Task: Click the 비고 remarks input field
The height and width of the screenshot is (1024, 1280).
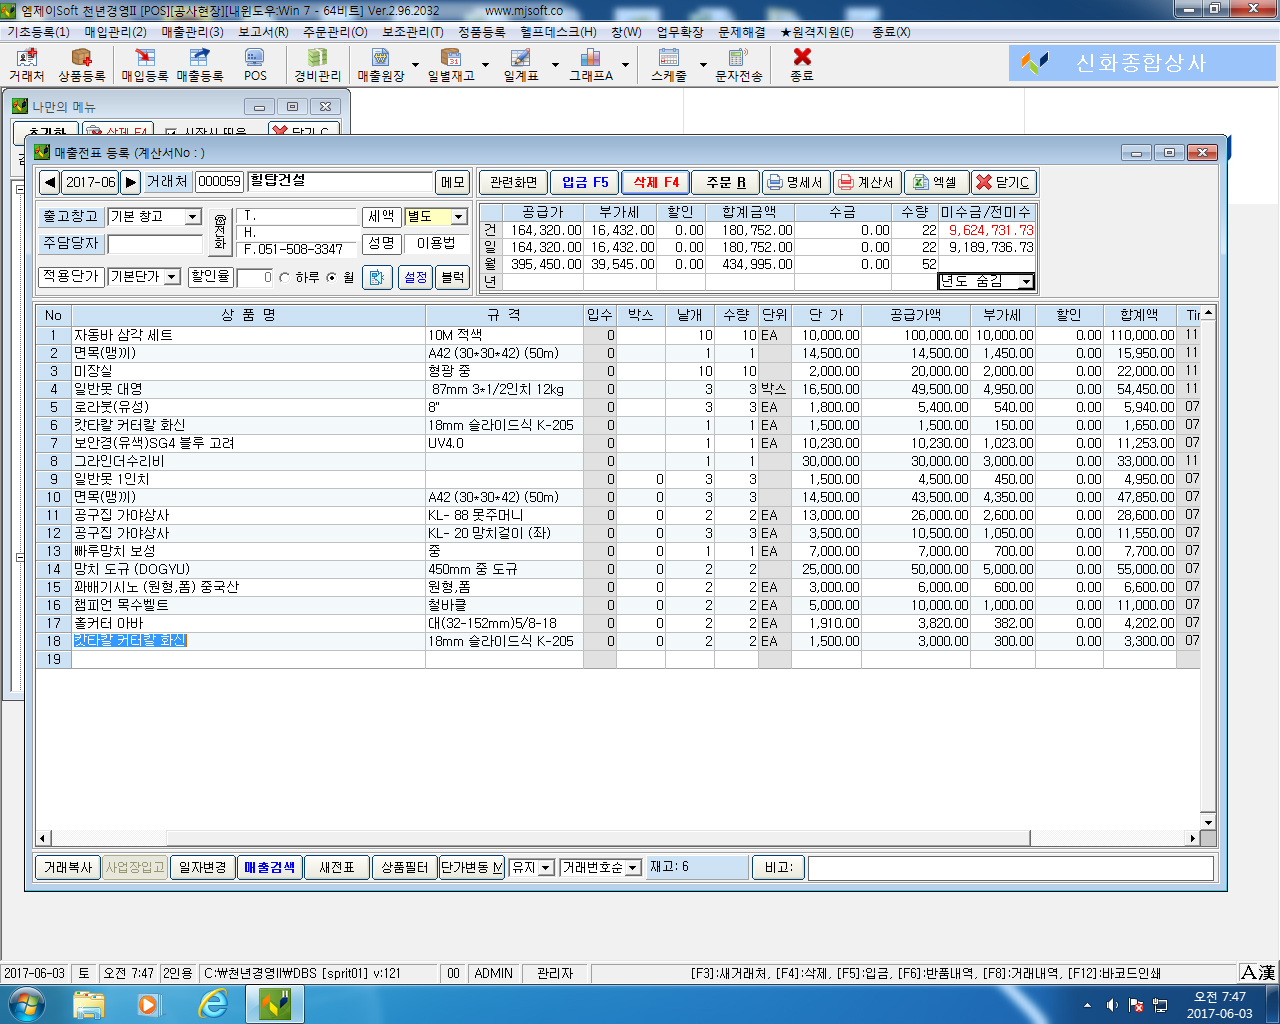Action: coord(1010,868)
